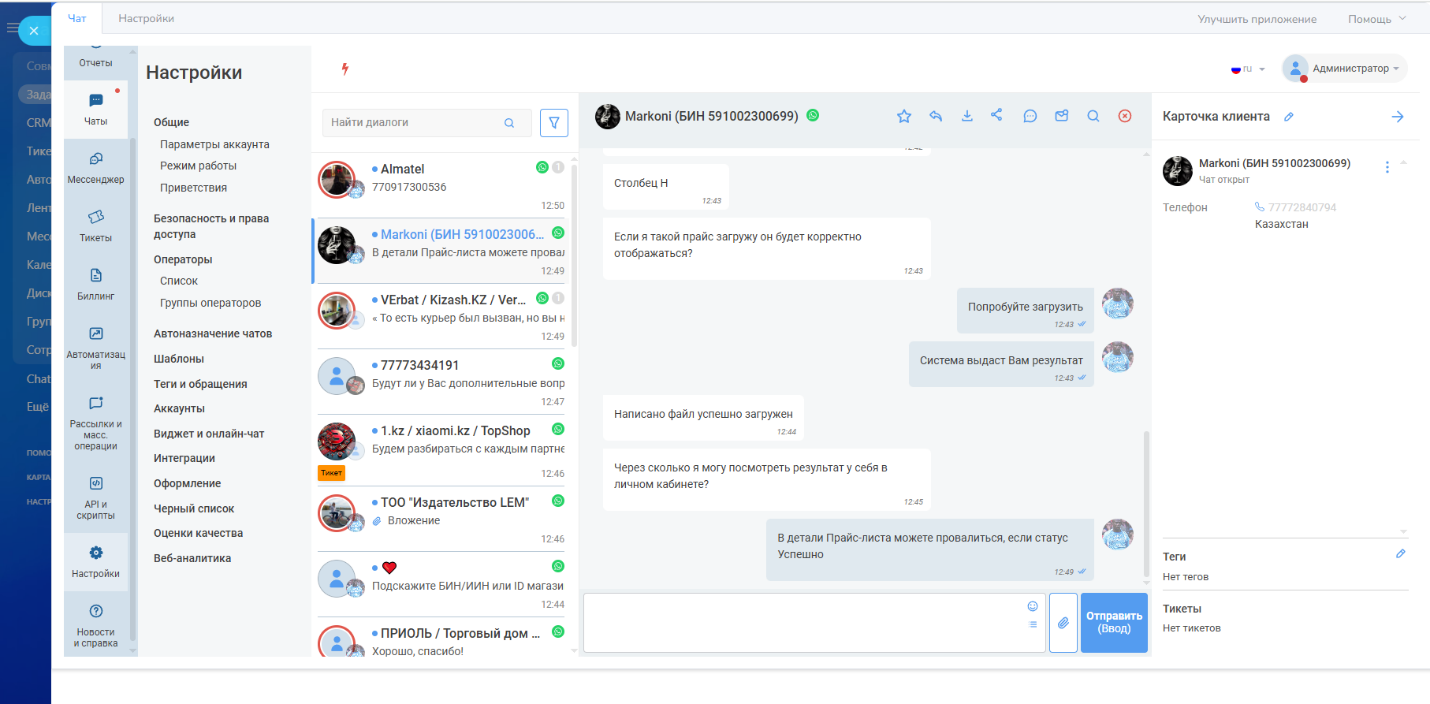Open the Шаблоны settings link
The image size is (1430, 704).
(179, 359)
